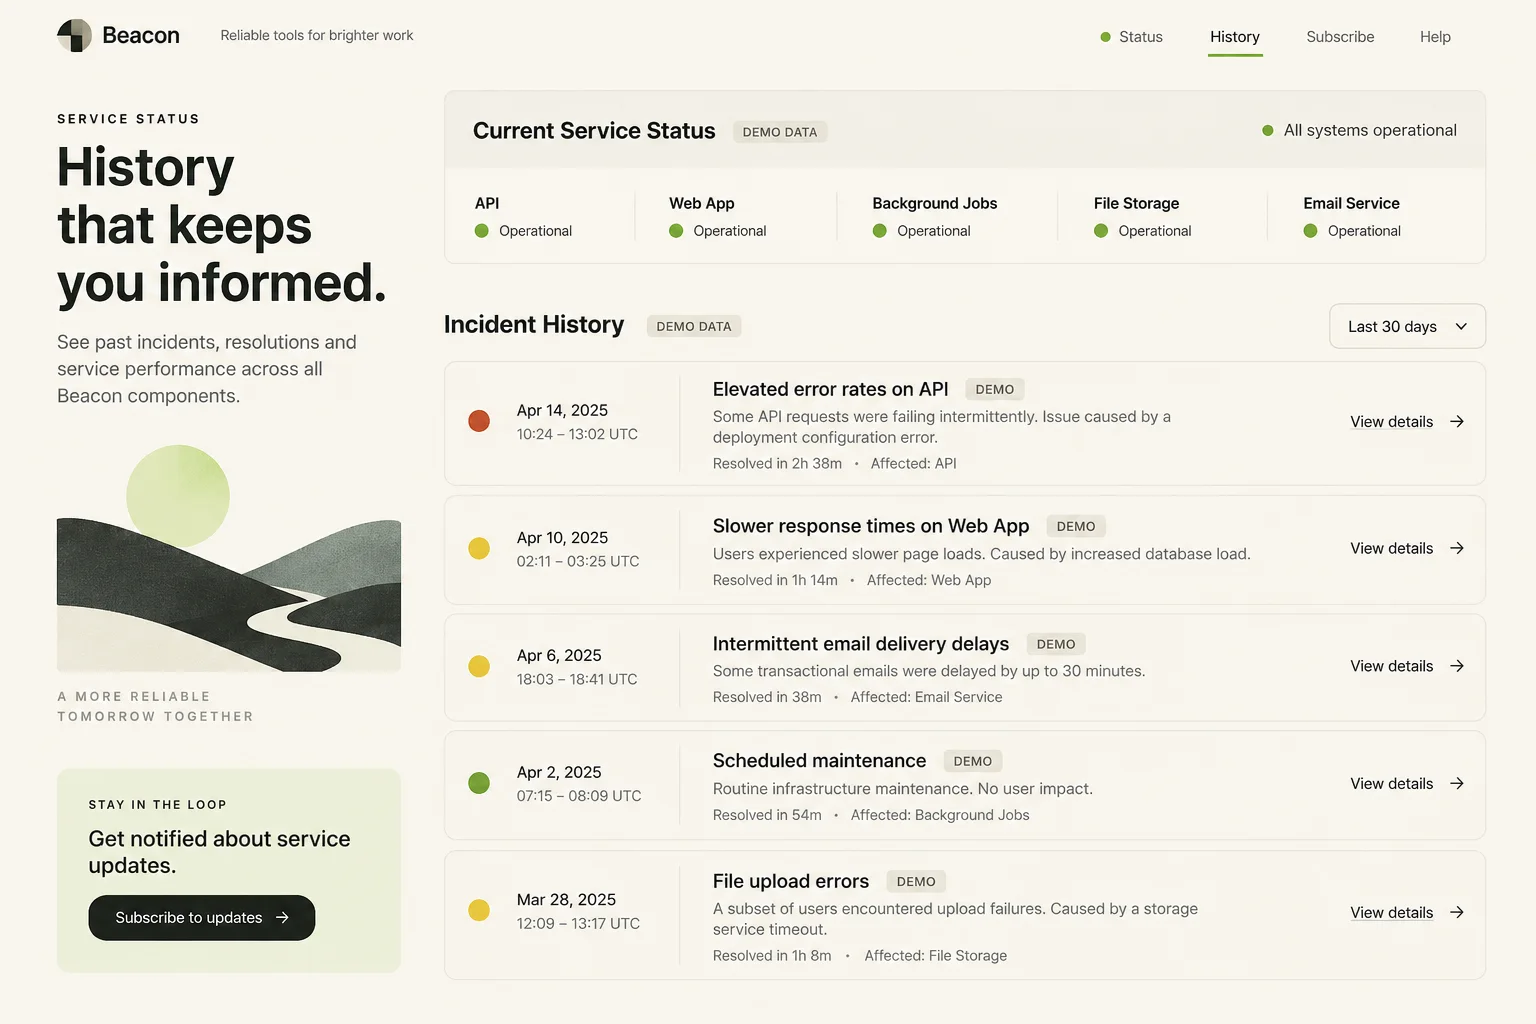Click the red status dot for Elevated error rates

tap(479, 421)
